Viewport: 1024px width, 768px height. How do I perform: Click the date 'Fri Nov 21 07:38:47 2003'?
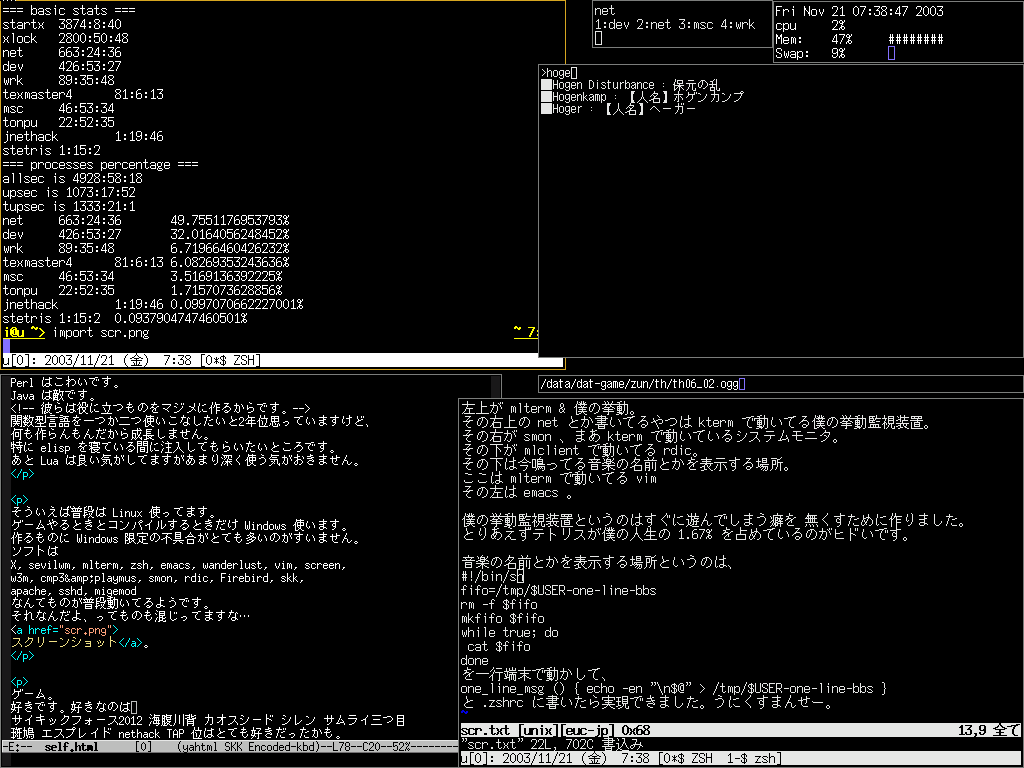click(x=859, y=11)
